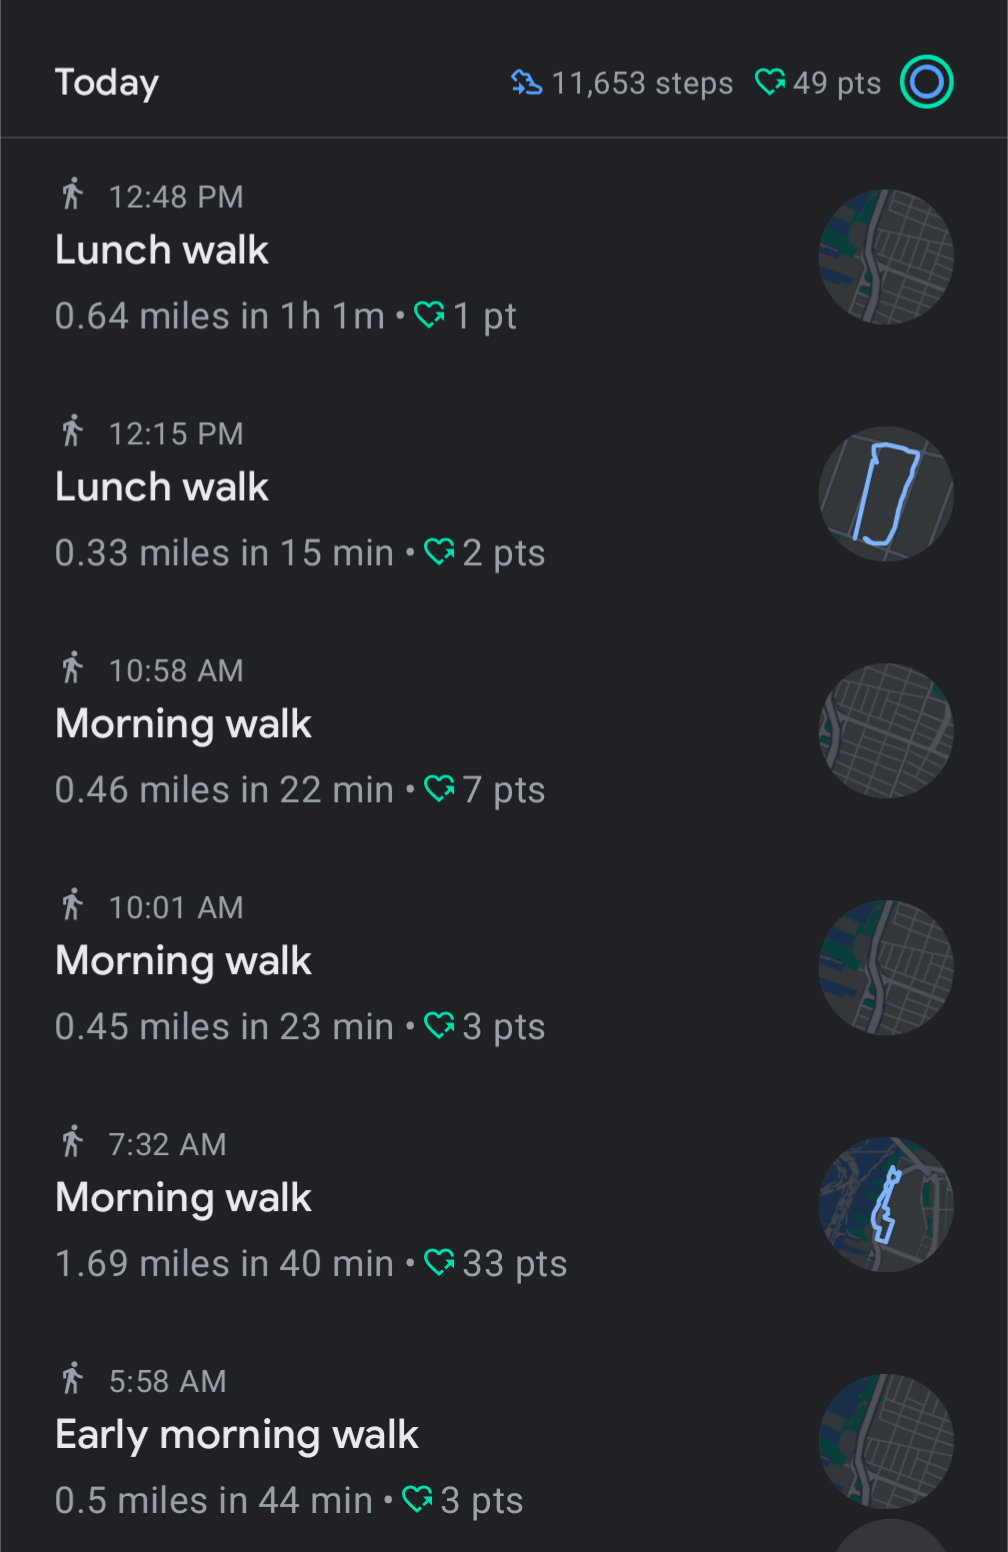Tap walking icon next to 7:32 AM
The height and width of the screenshot is (1552, 1008).
pyautogui.click(x=72, y=1141)
